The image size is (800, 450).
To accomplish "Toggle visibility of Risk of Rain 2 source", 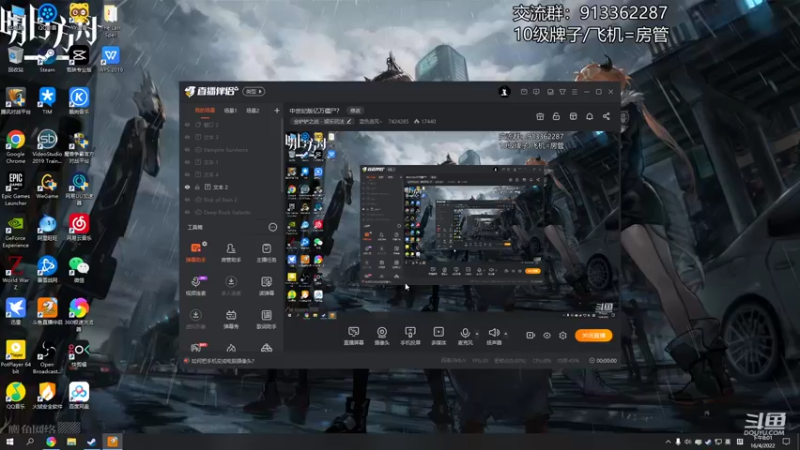I will pyautogui.click(x=187, y=200).
